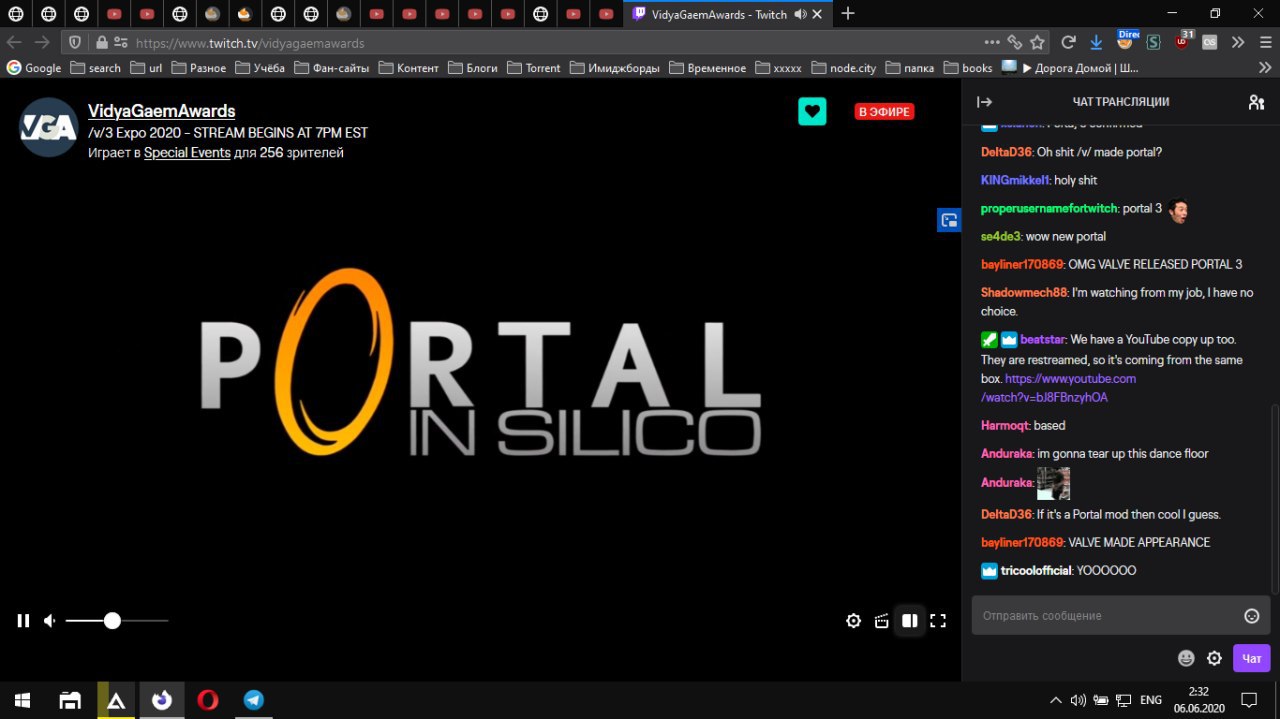Image resolution: width=1280 pixels, height=719 pixels.
Task: Open the chat users list icon
Action: tap(1256, 102)
